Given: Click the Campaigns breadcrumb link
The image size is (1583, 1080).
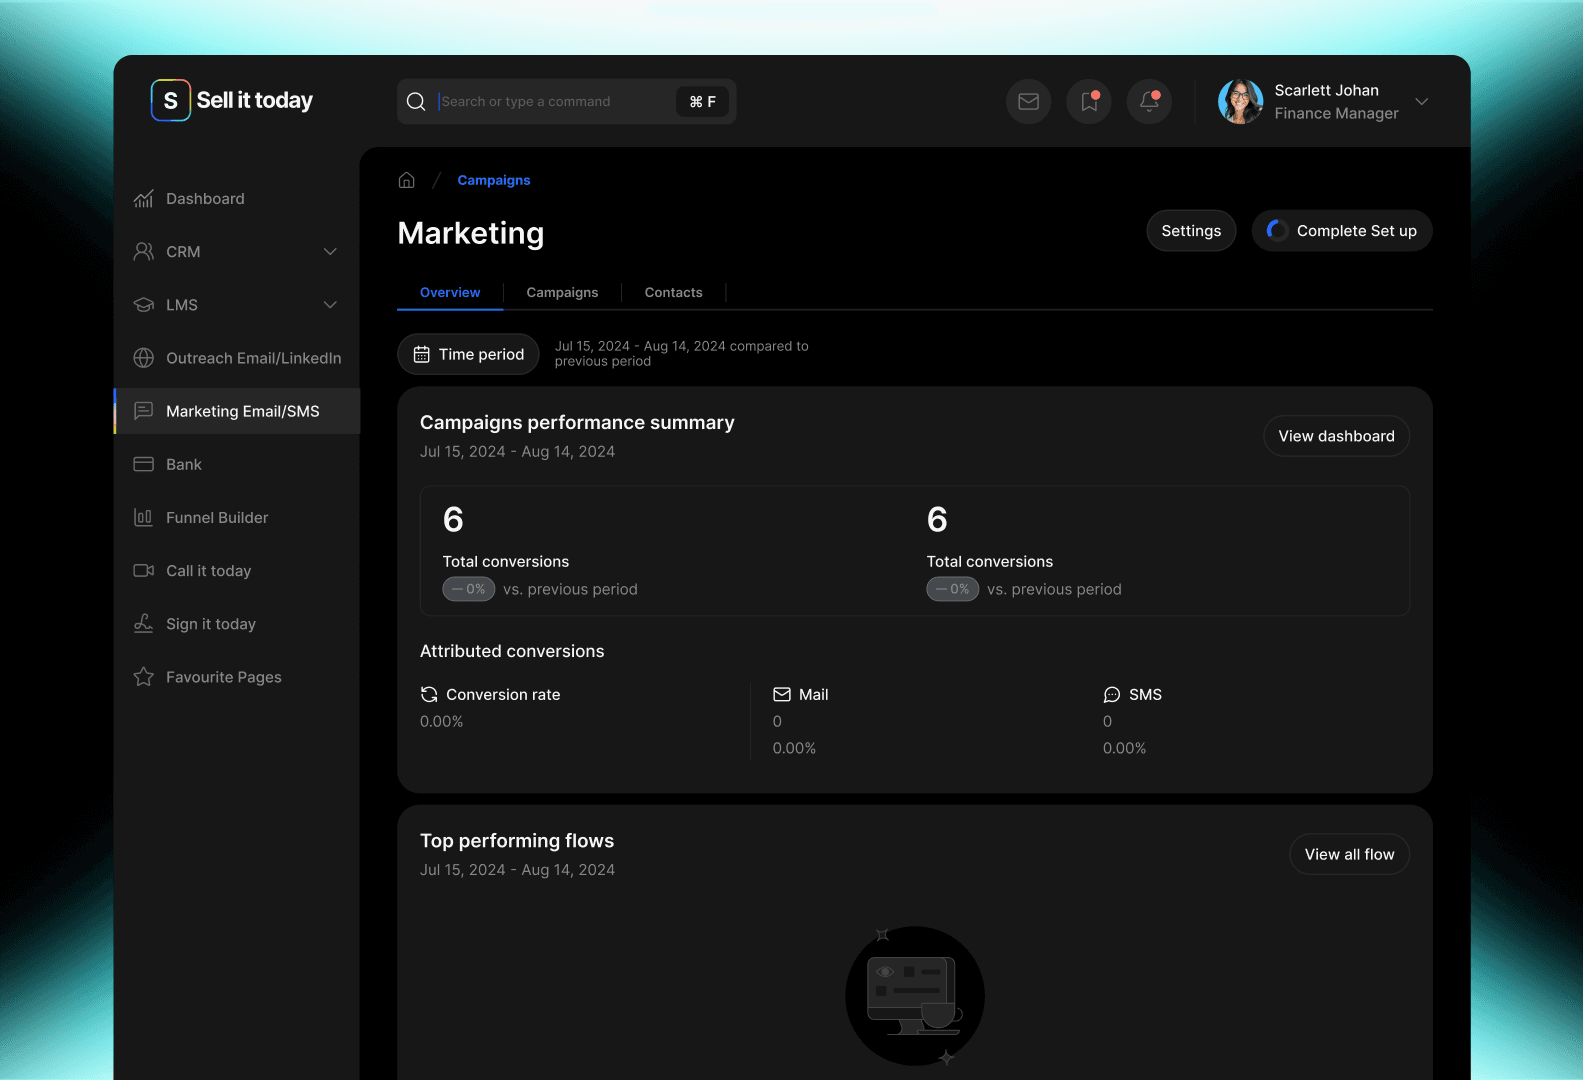Looking at the screenshot, I should click(494, 180).
